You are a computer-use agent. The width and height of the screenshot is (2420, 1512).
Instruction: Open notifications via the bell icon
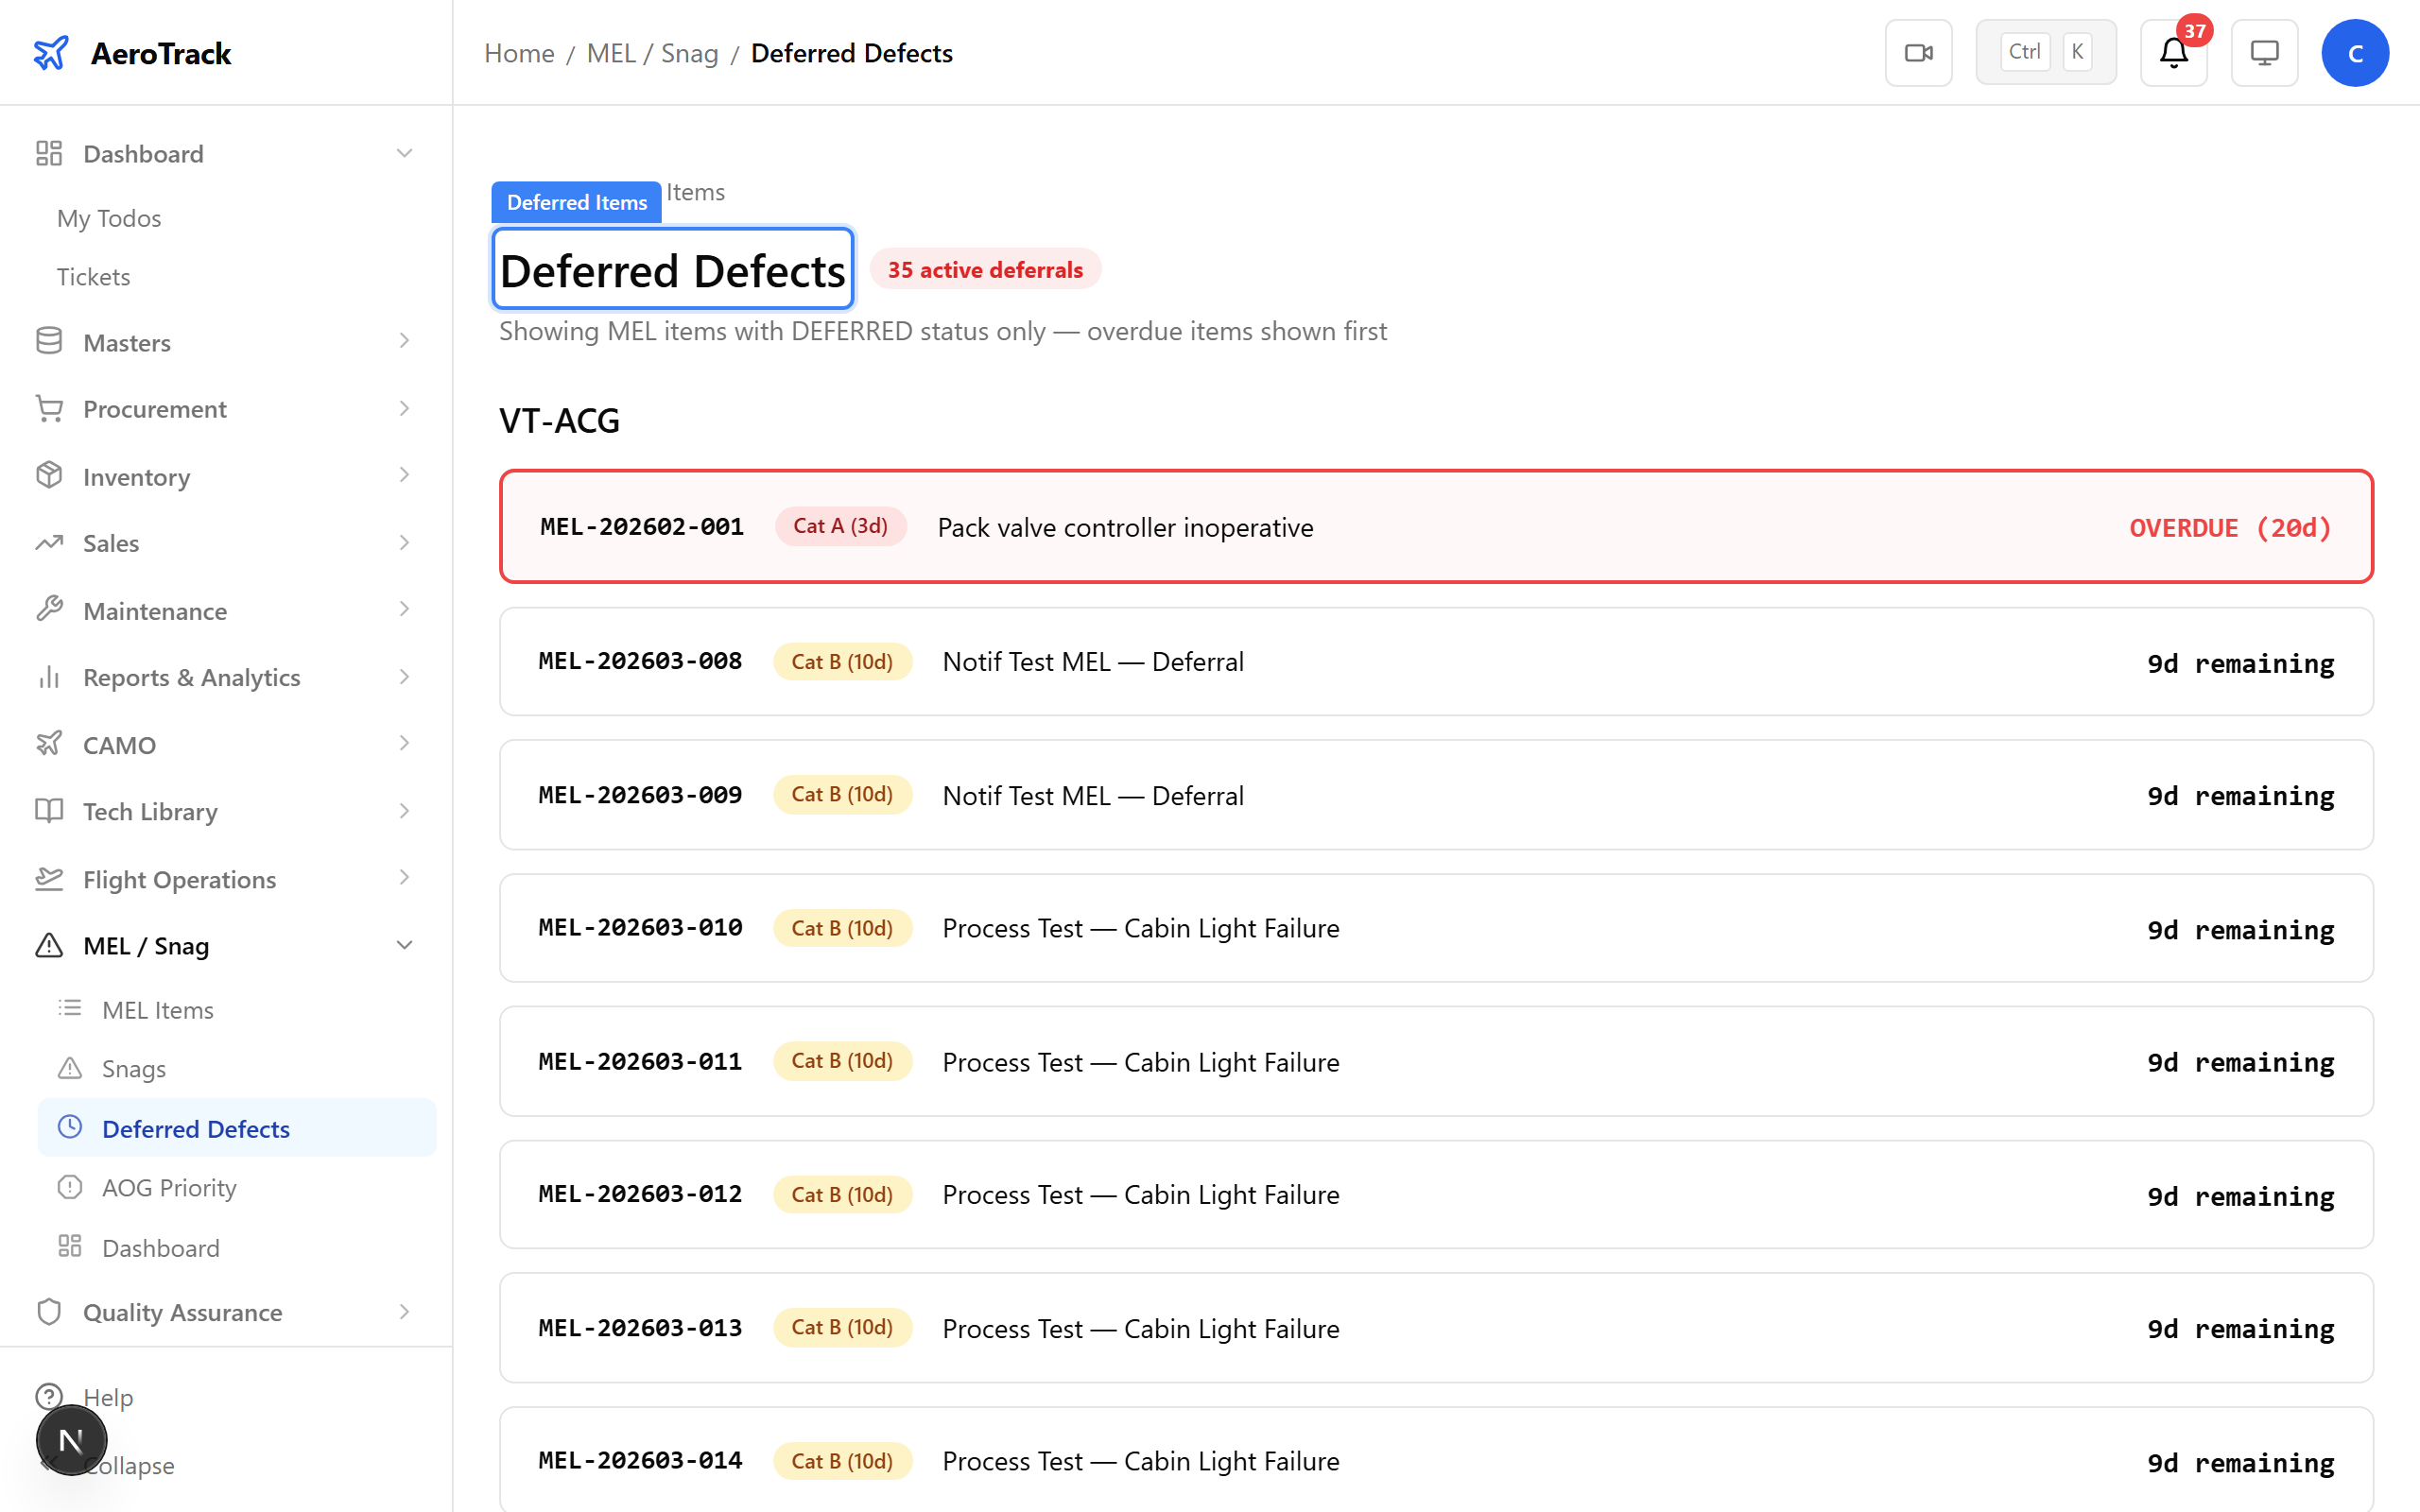(2172, 54)
